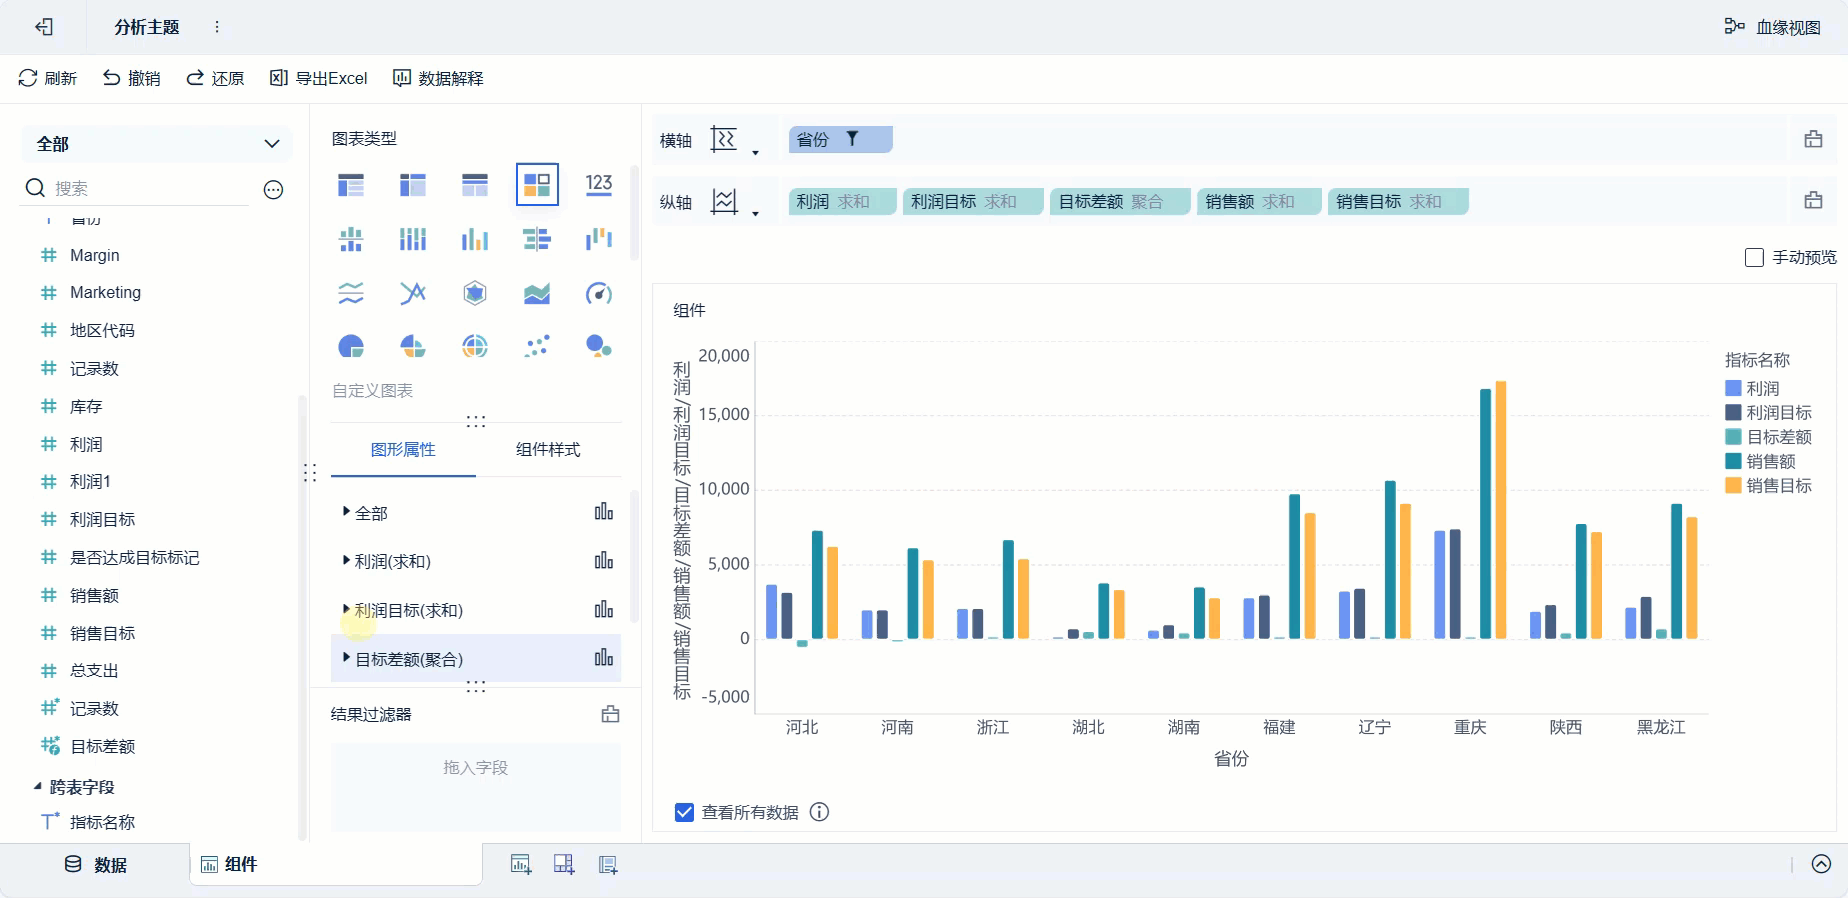Click inside the 搜索 field box
Viewport: 1848px width, 898px height.
point(150,188)
